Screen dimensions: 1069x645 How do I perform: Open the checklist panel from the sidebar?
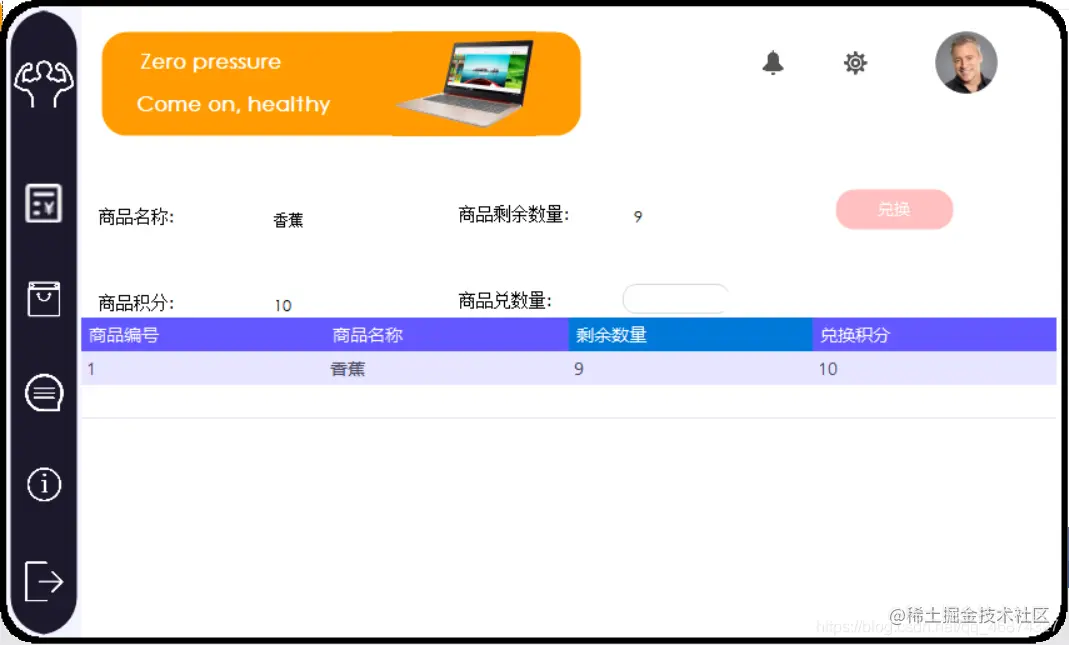(x=43, y=202)
